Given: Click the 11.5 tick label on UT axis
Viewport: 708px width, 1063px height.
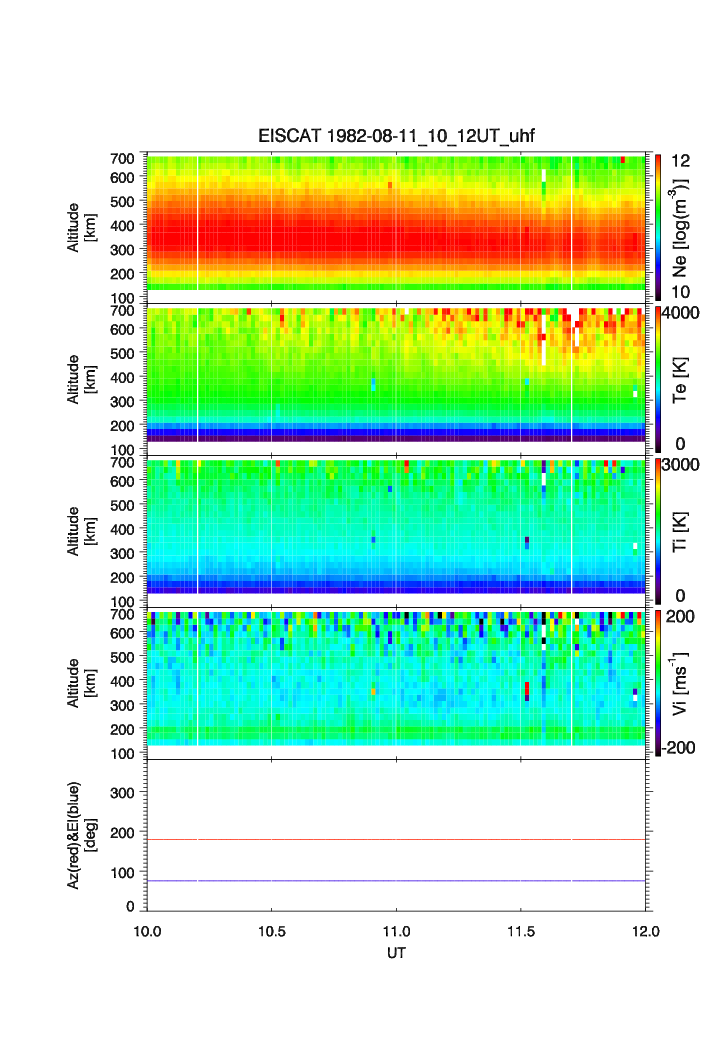Looking at the screenshot, I should pyautogui.click(x=520, y=932).
